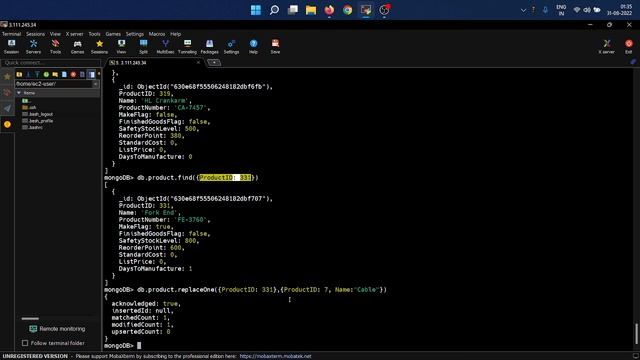Click the 'modifiedCount: 1' output line
Viewport: 640px width, 360px height.
(142, 325)
